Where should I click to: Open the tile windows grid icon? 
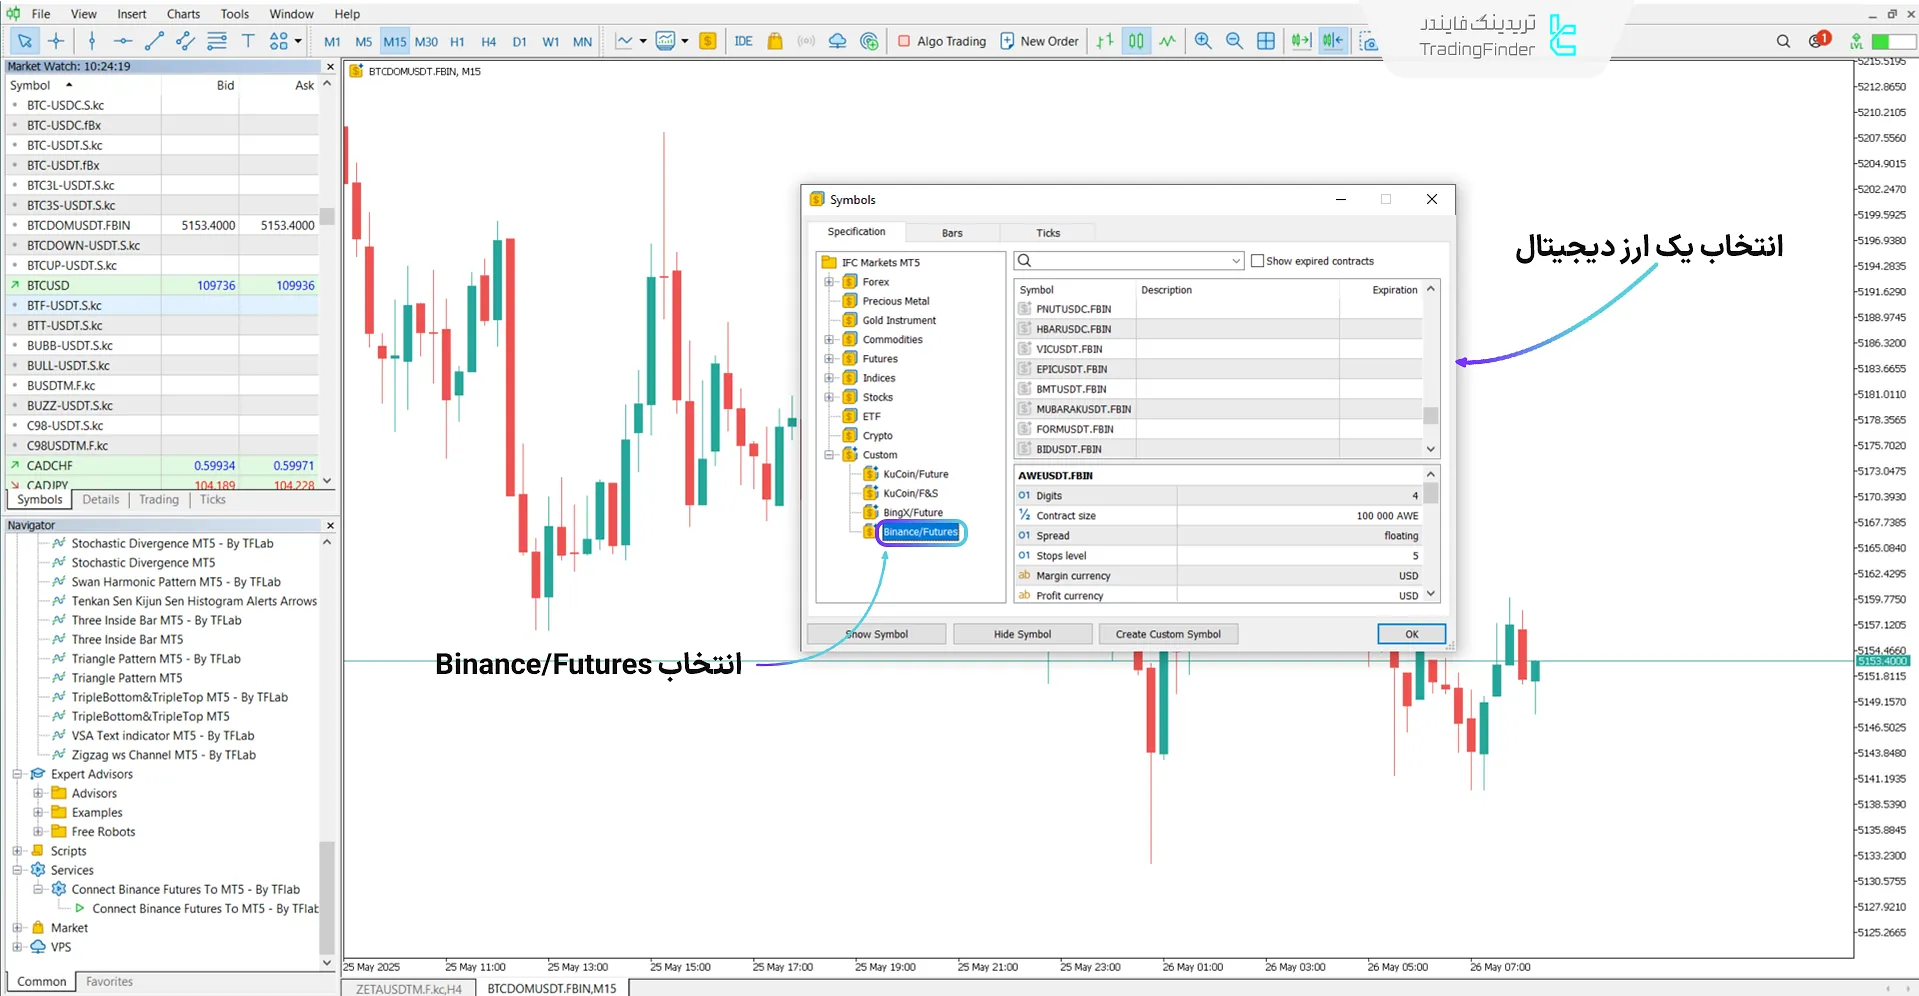click(x=1266, y=41)
